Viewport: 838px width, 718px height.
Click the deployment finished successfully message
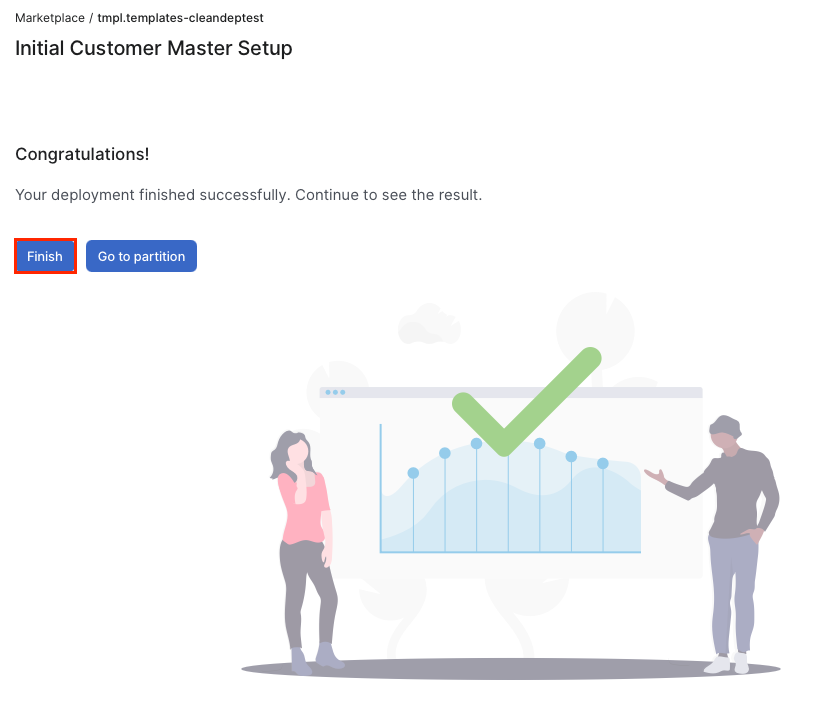(x=248, y=195)
